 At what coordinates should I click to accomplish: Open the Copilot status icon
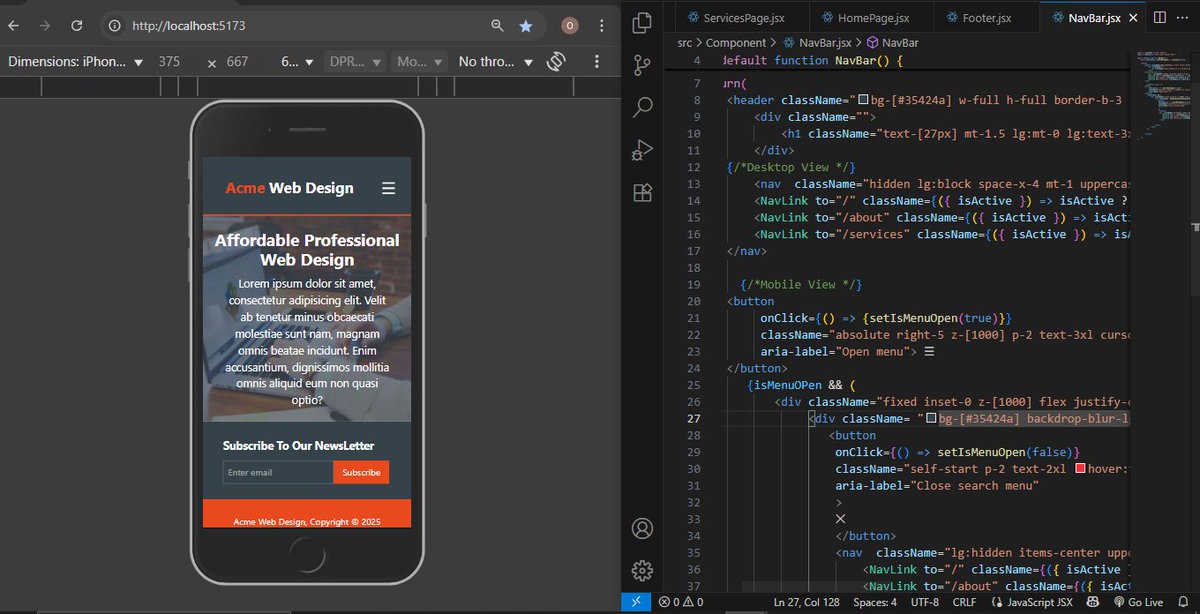point(1094,602)
